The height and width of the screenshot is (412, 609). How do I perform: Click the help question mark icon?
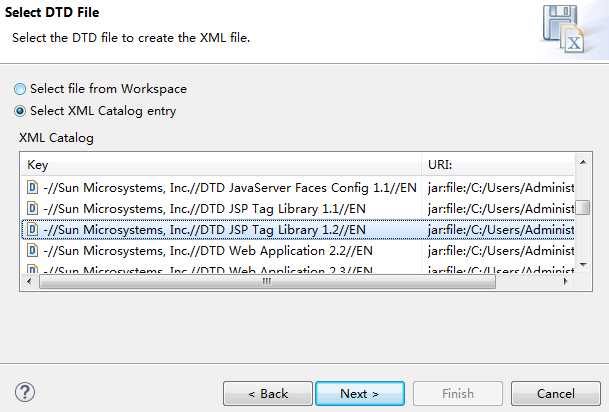(26, 392)
